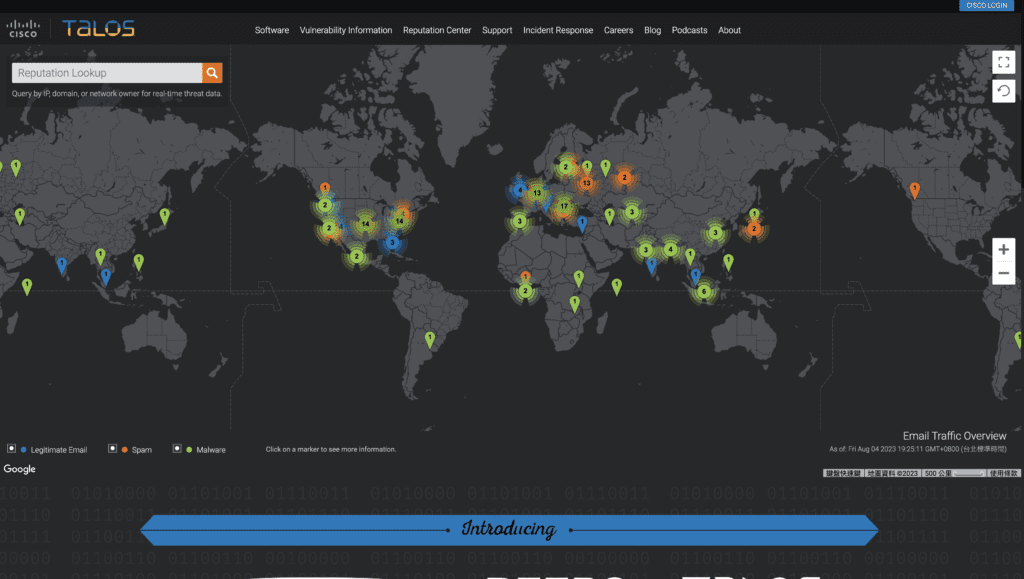Image resolution: width=1024 pixels, height=579 pixels.
Task: Zoom in on the map
Action: coord(1004,249)
